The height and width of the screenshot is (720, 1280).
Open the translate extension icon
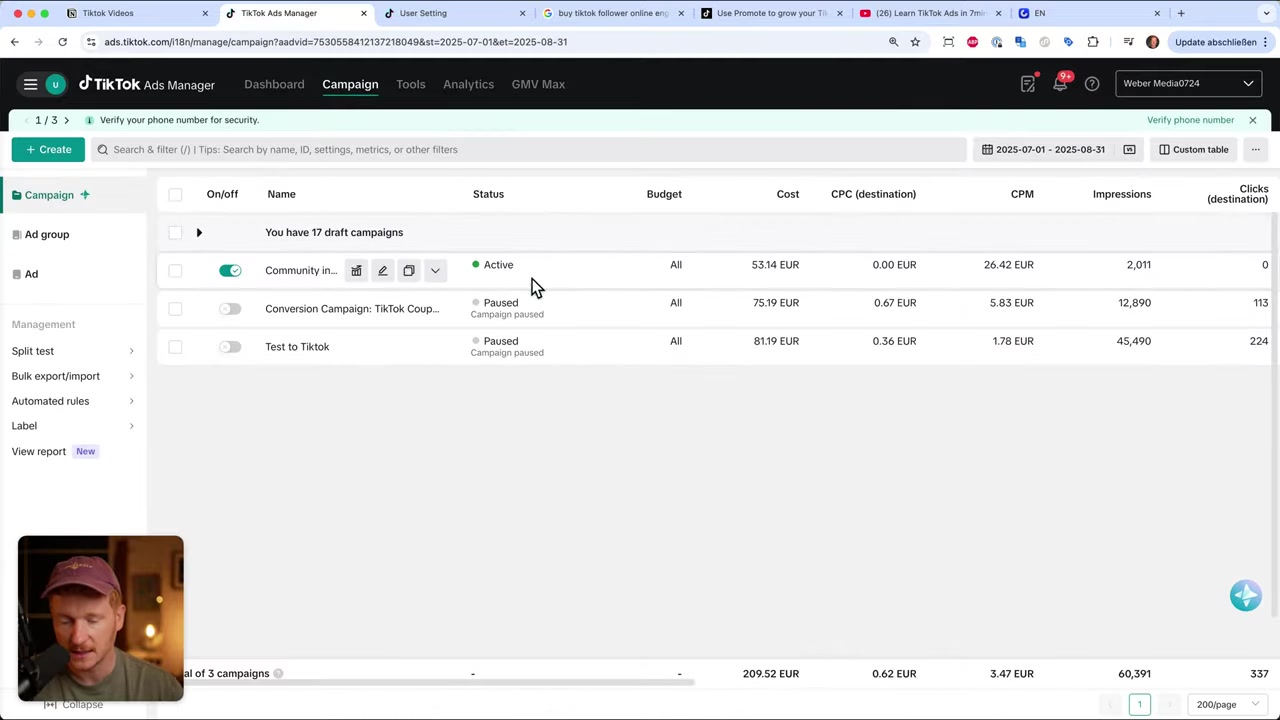[1020, 42]
